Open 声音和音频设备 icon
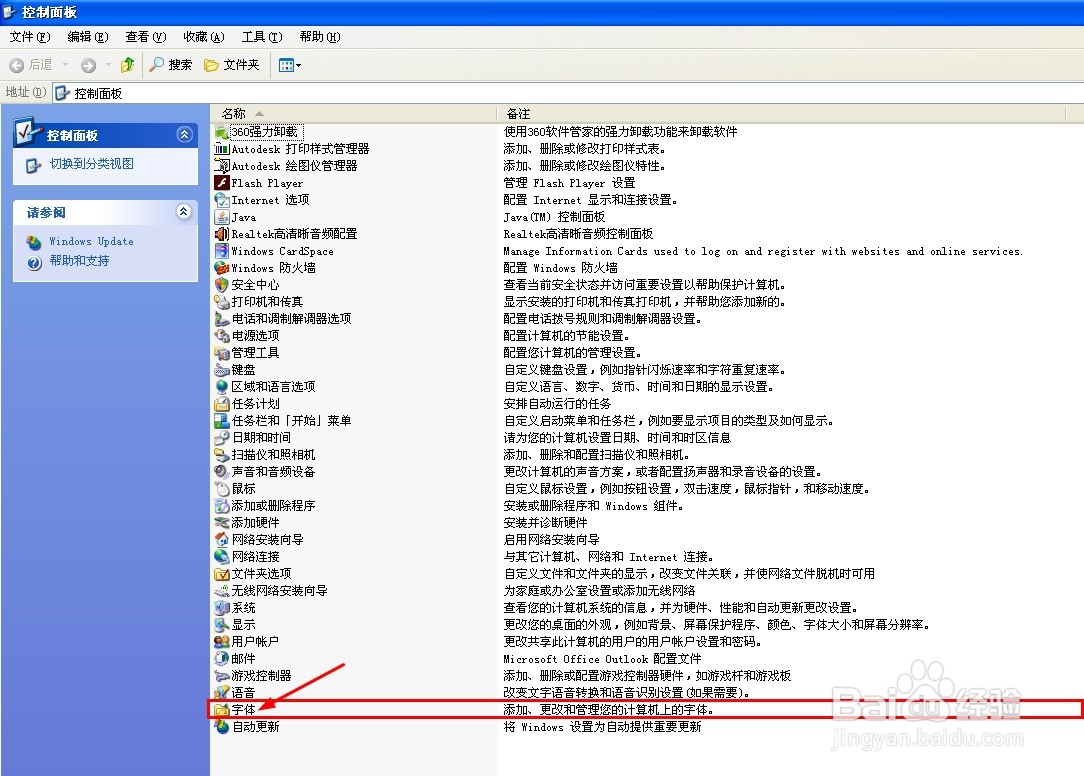This screenshot has height=776, width=1084. (221, 472)
